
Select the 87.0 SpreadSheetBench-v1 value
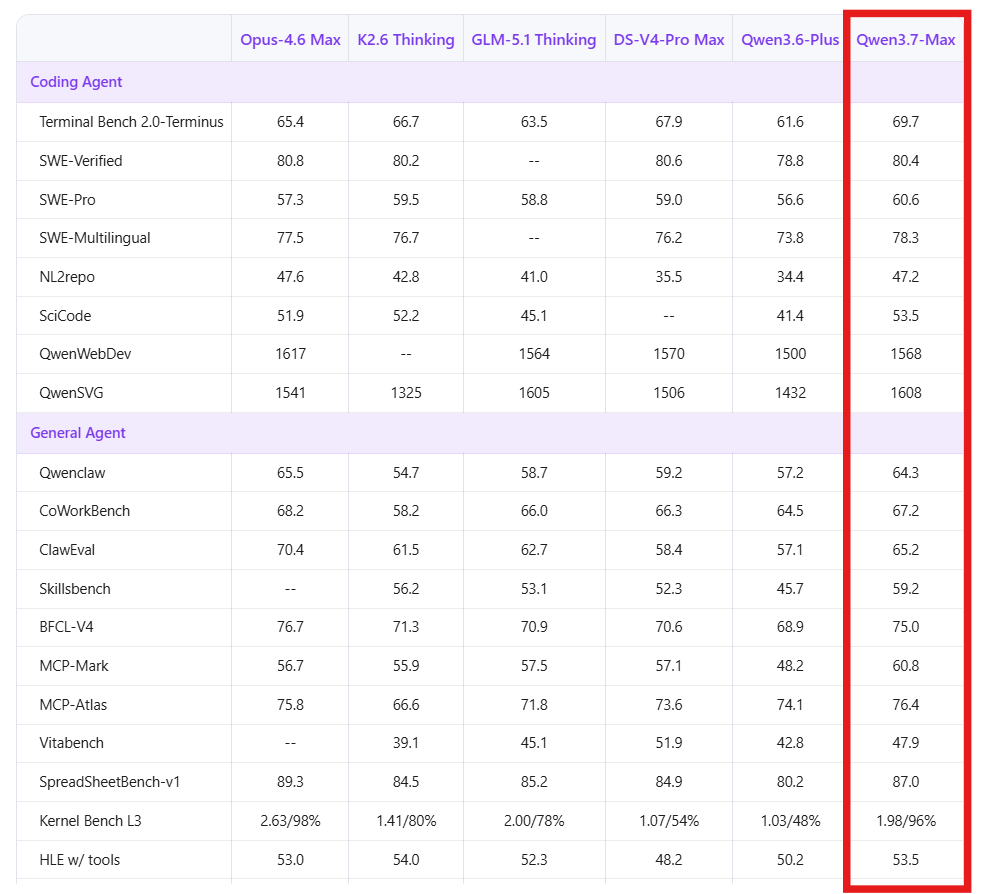click(905, 781)
